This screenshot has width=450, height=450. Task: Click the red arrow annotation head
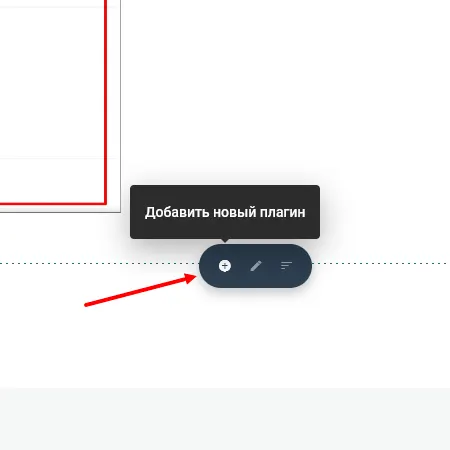(x=191, y=278)
